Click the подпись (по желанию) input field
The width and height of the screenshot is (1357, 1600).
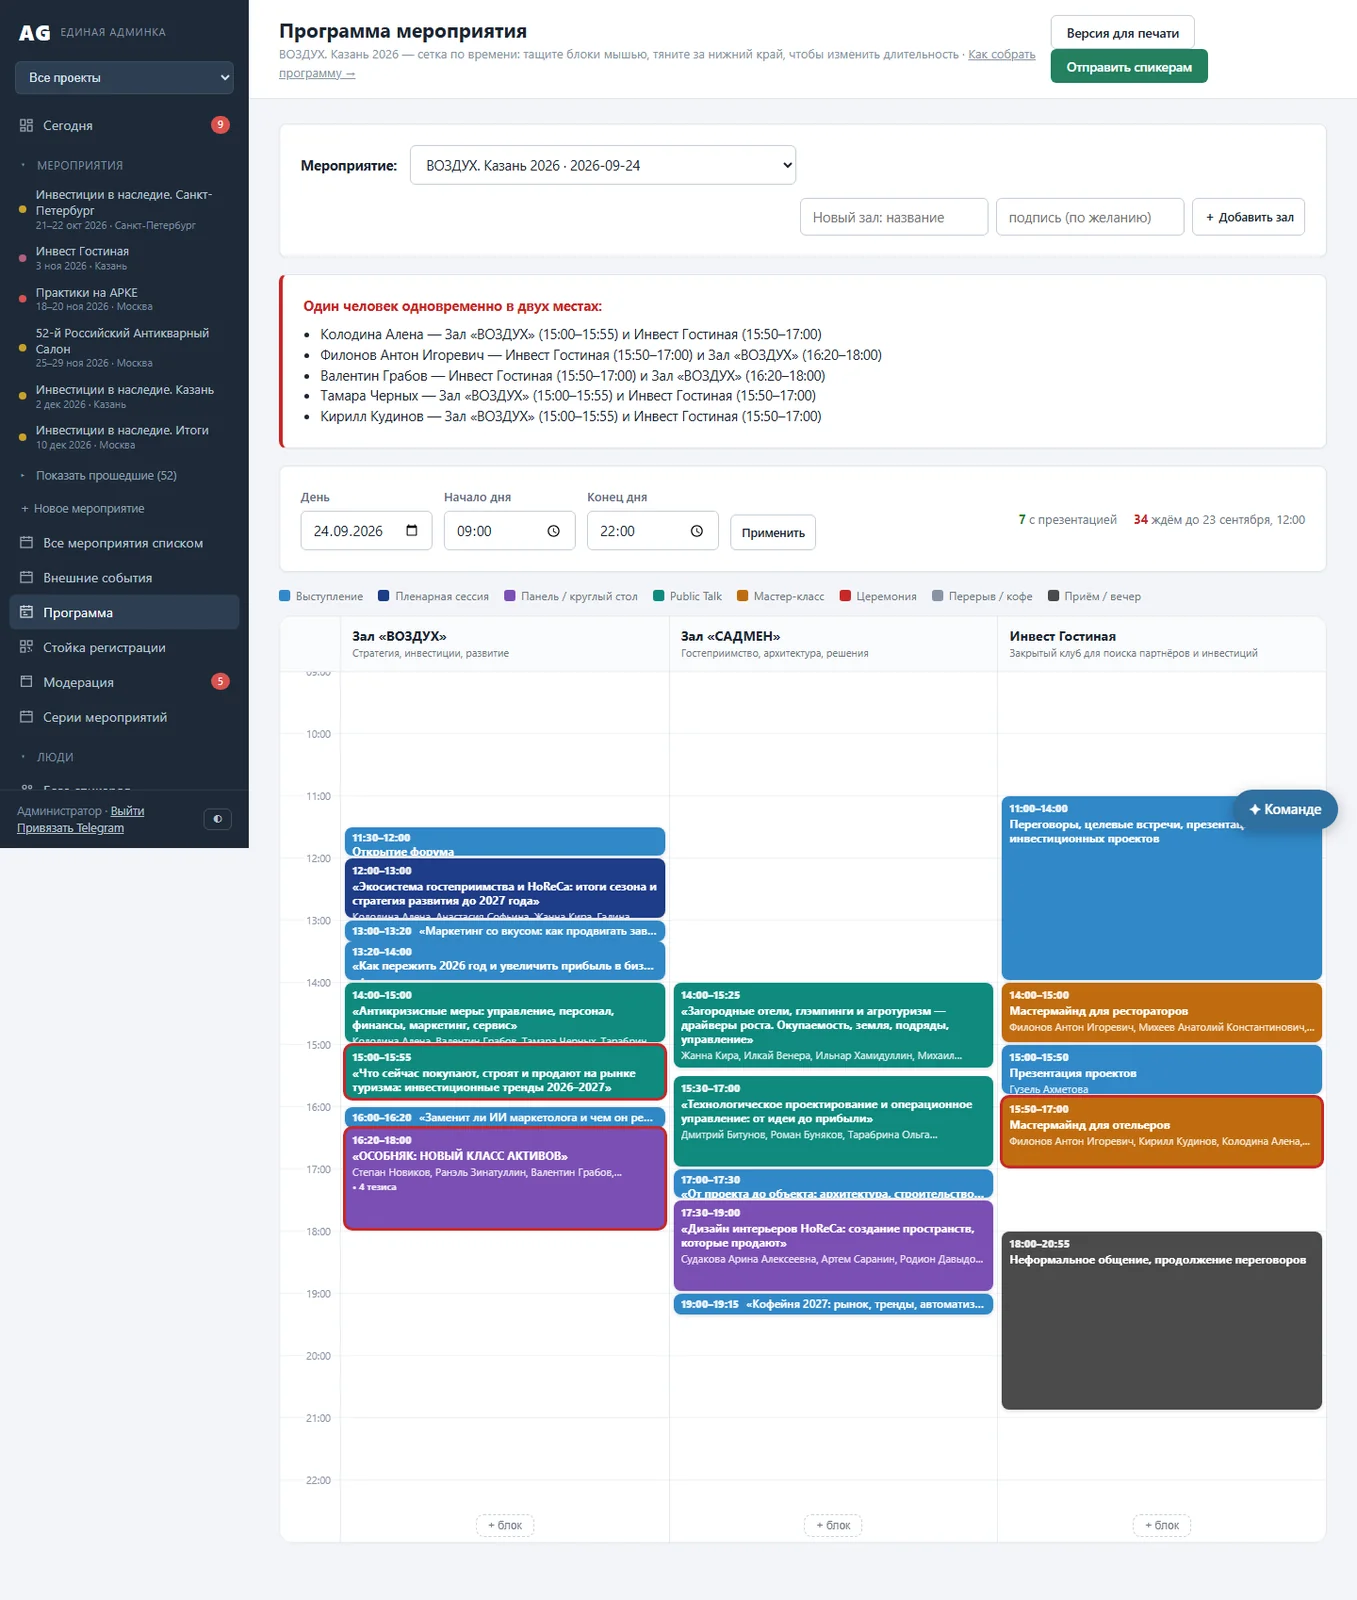click(1090, 217)
